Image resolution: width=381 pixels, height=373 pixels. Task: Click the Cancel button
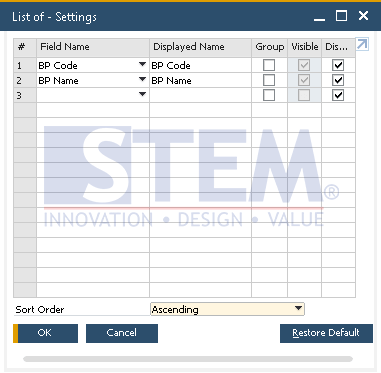[x=122, y=333]
